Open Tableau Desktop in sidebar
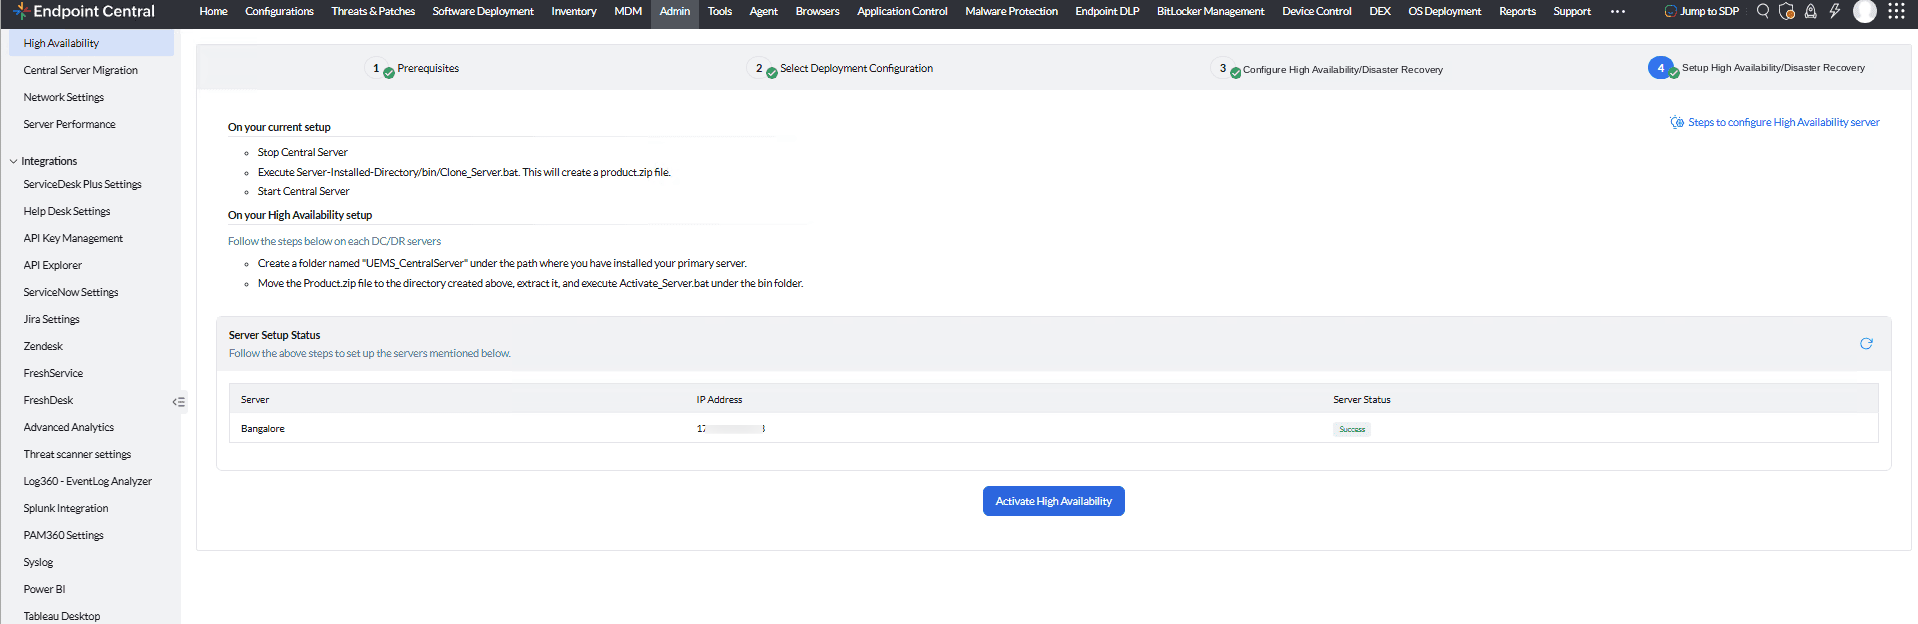Viewport: 1918px width, 624px height. [62, 616]
